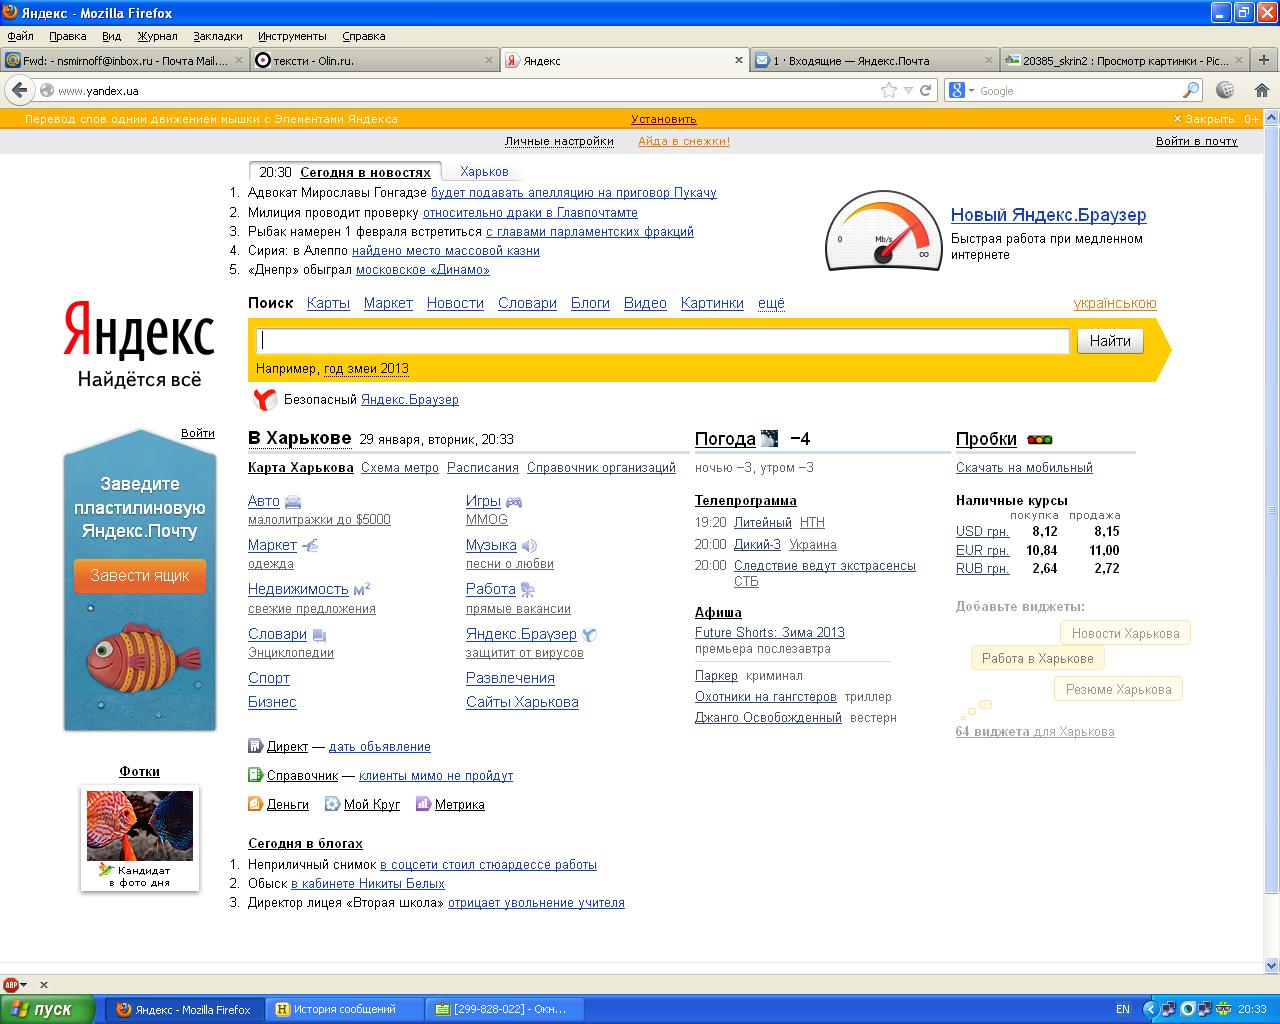This screenshot has width=1280, height=1024.
Task: Open the search engine selector dropdown
Action: (x=960, y=90)
